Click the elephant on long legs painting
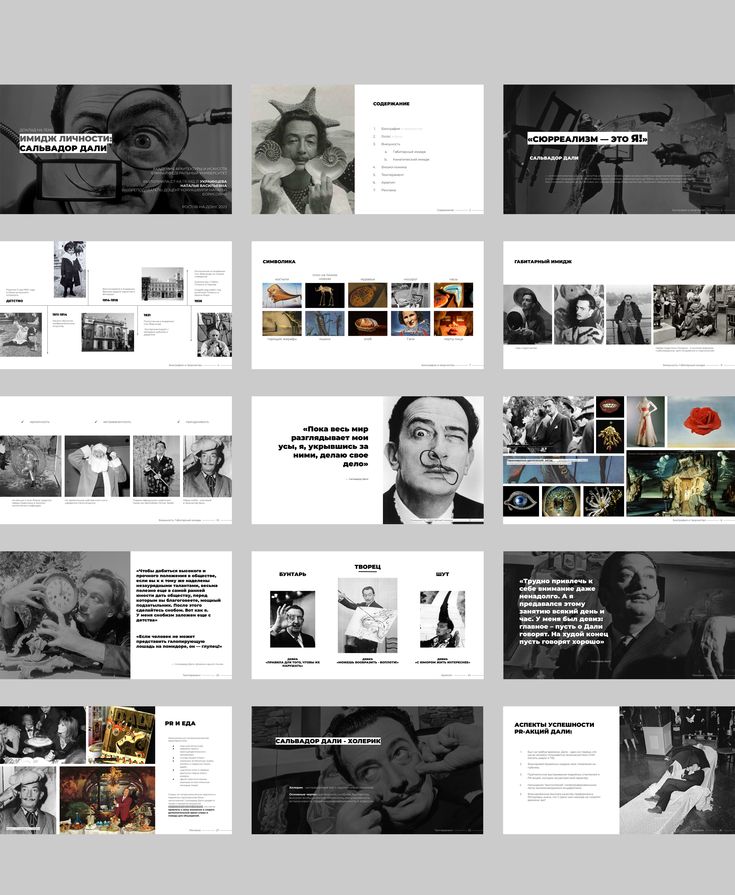Image resolution: width=735 pixels, height=895 pixels. (x=324, y=295)
